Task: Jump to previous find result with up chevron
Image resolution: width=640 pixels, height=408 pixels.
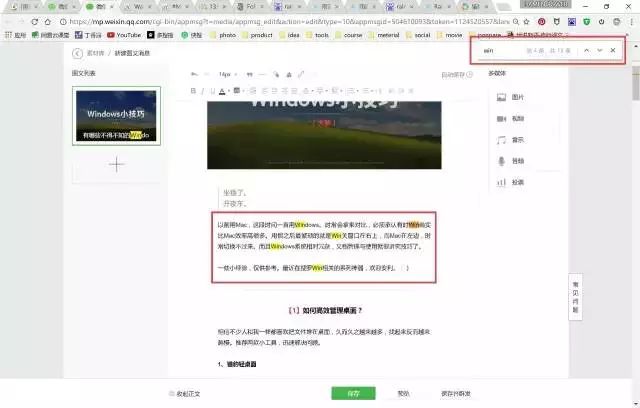Action: pos(587,50)
